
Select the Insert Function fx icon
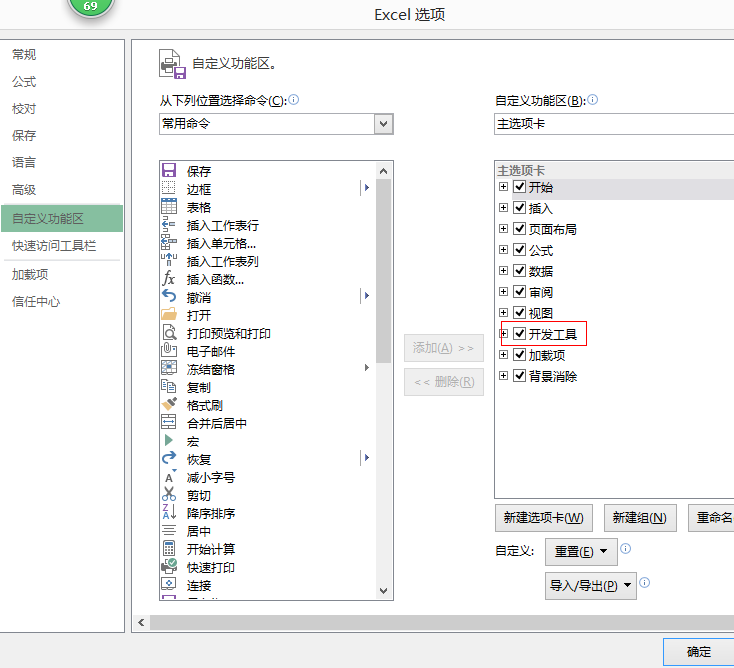[x=169, y=279]
